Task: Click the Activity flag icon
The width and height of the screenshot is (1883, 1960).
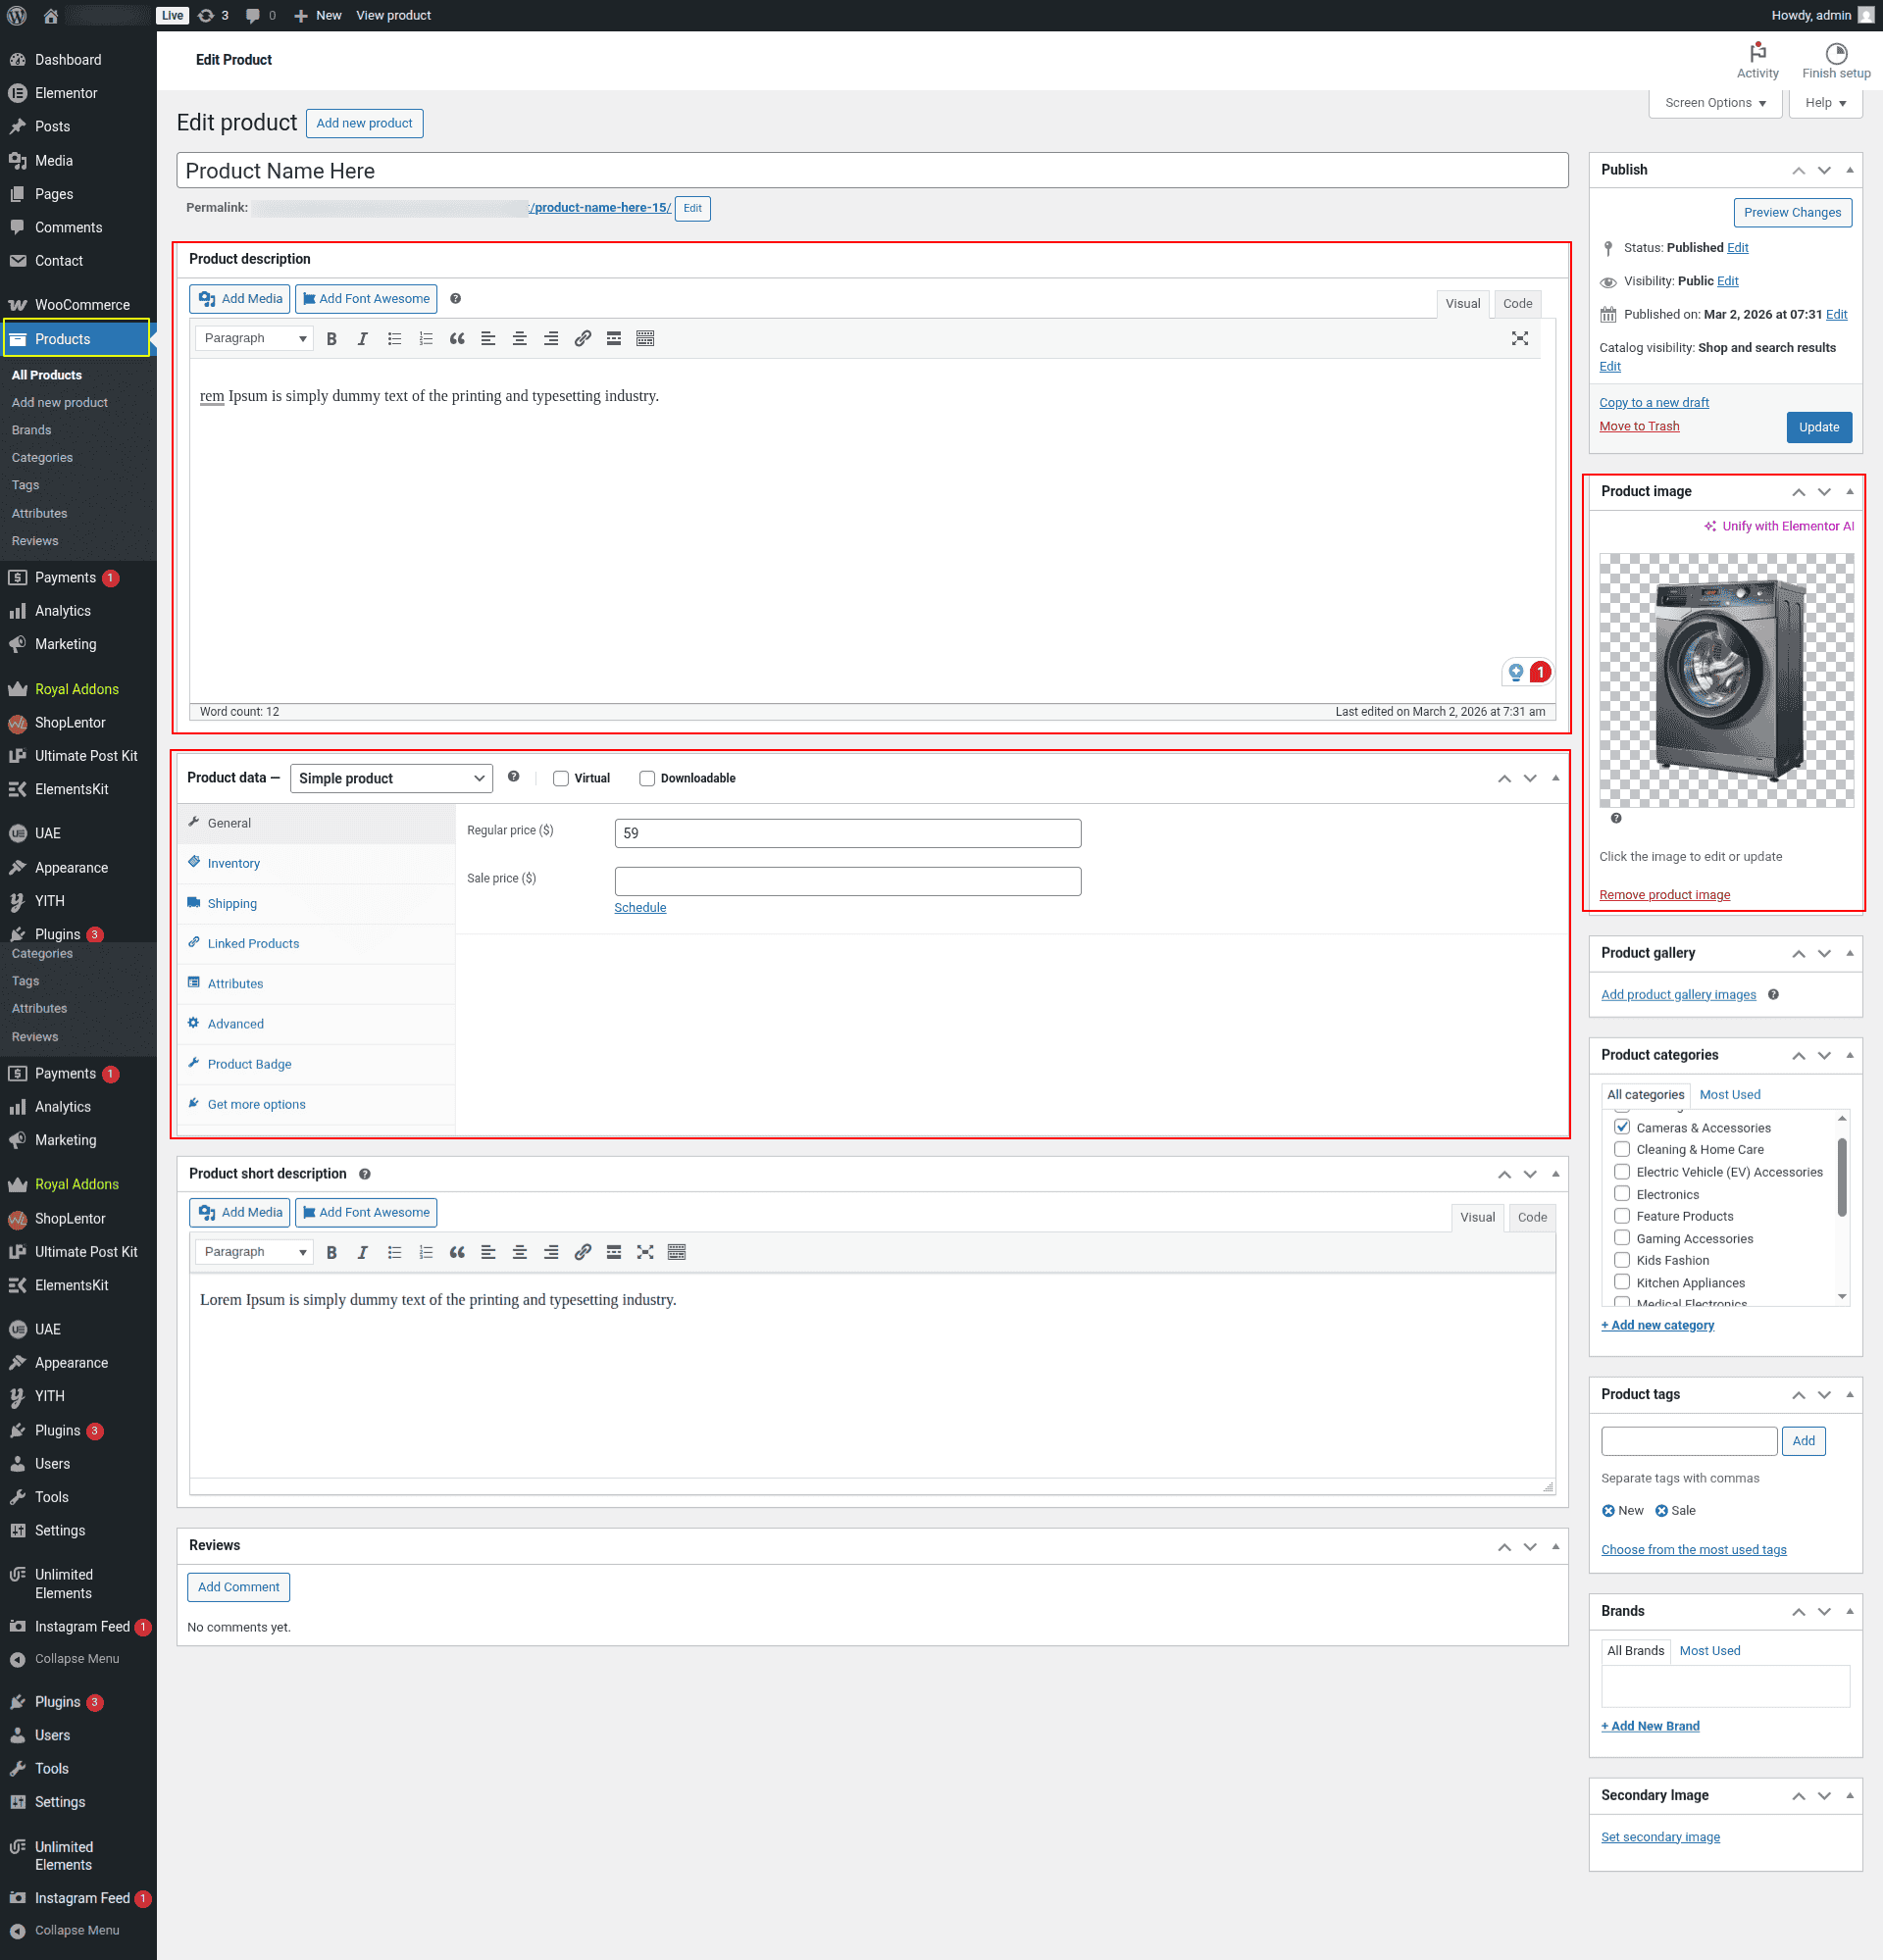Action: click(1757, 53)
